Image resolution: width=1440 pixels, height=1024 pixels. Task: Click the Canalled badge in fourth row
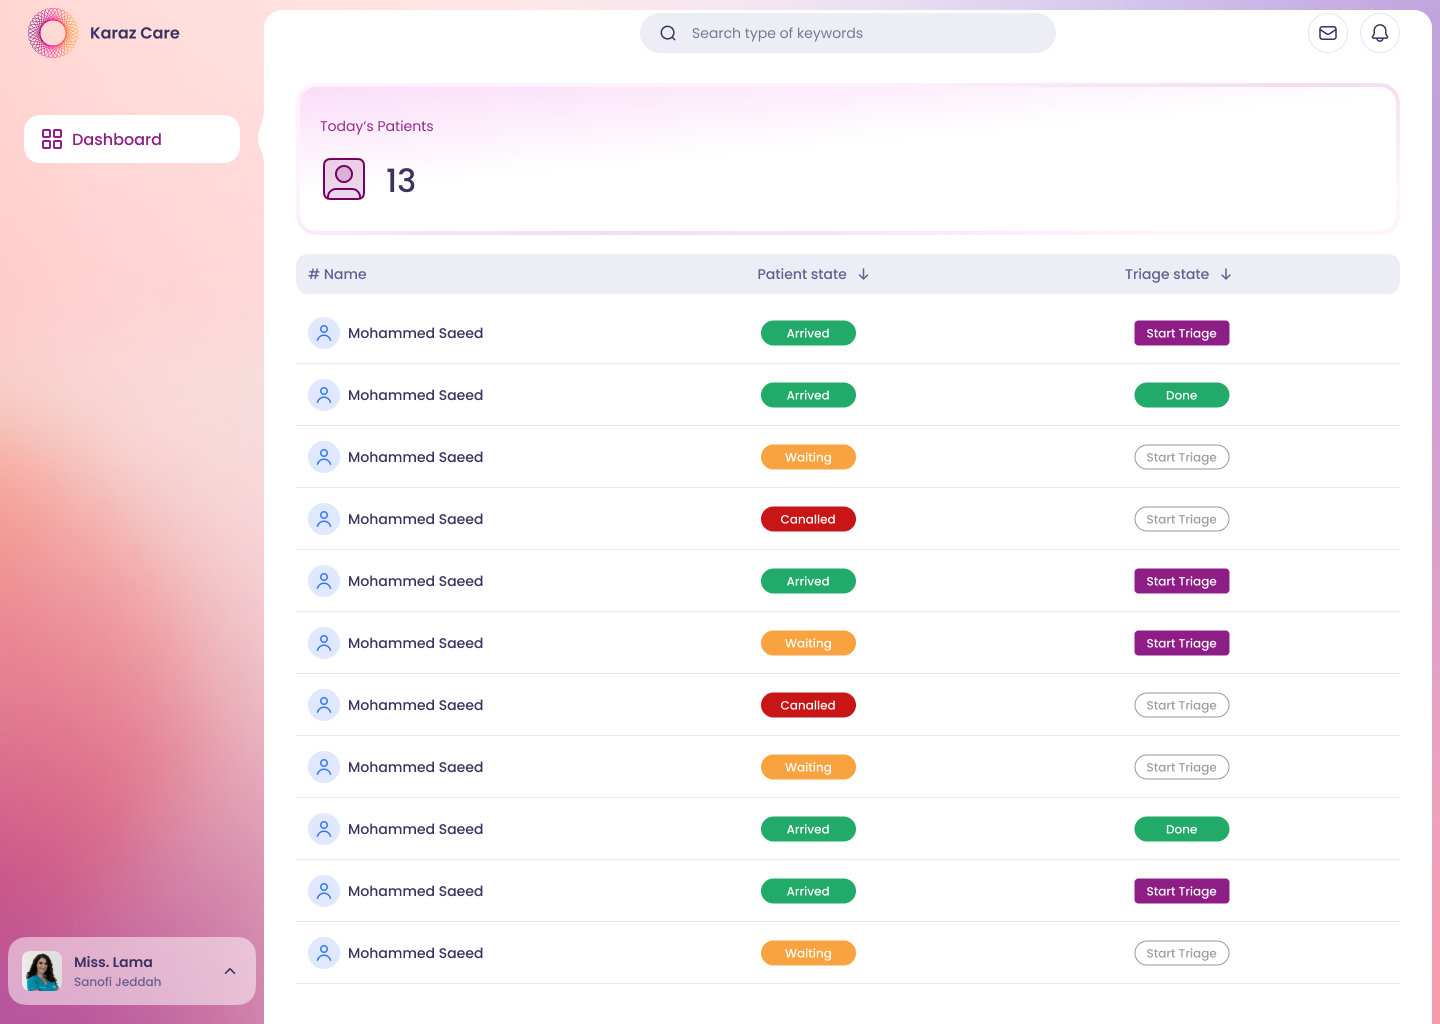(x=808, y=519)
